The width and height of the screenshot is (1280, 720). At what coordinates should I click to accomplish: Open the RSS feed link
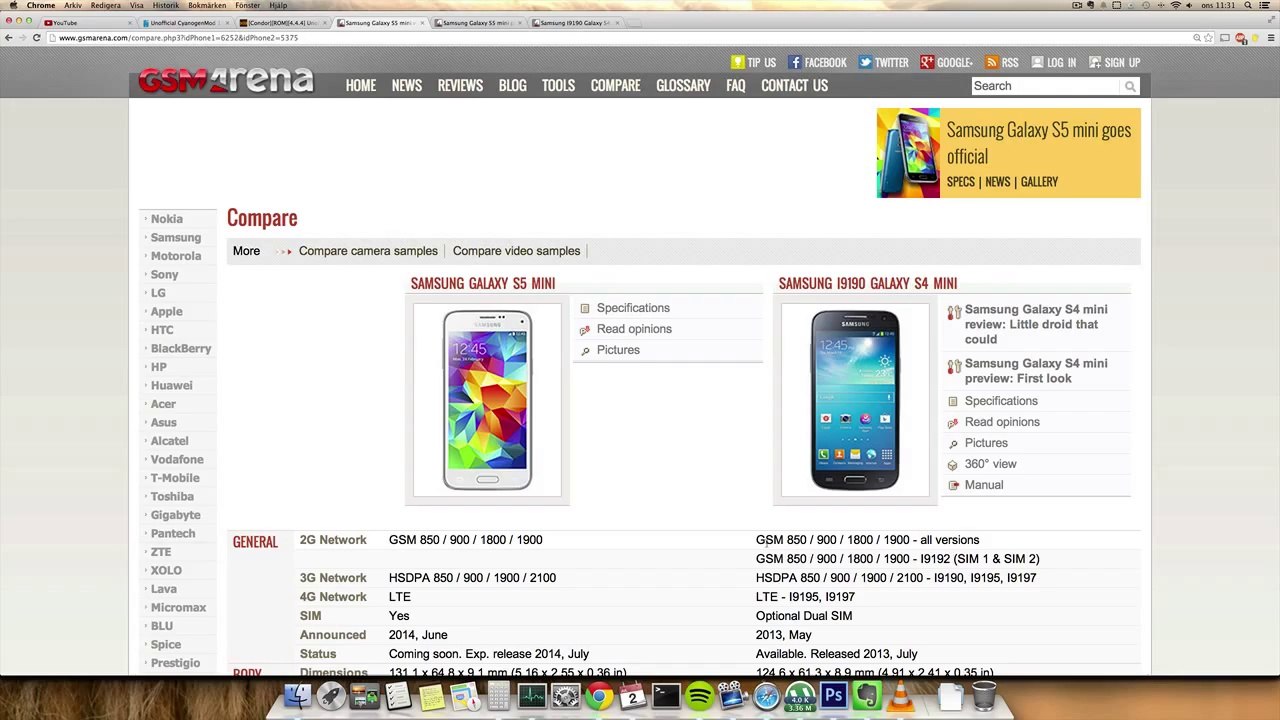pyautogui.click(x=1001, y=62)
